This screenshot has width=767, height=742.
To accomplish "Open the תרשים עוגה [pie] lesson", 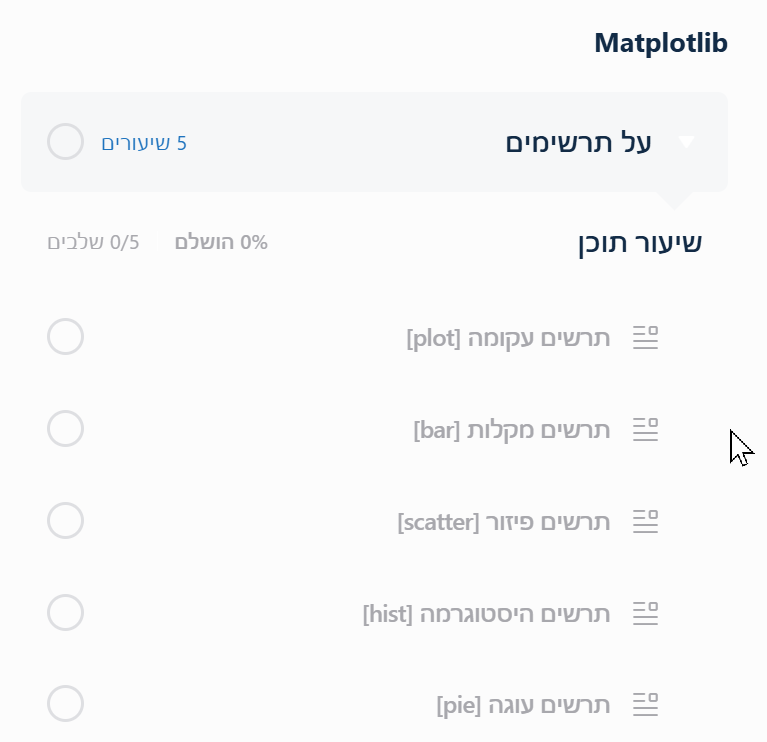I will (523, 704).
